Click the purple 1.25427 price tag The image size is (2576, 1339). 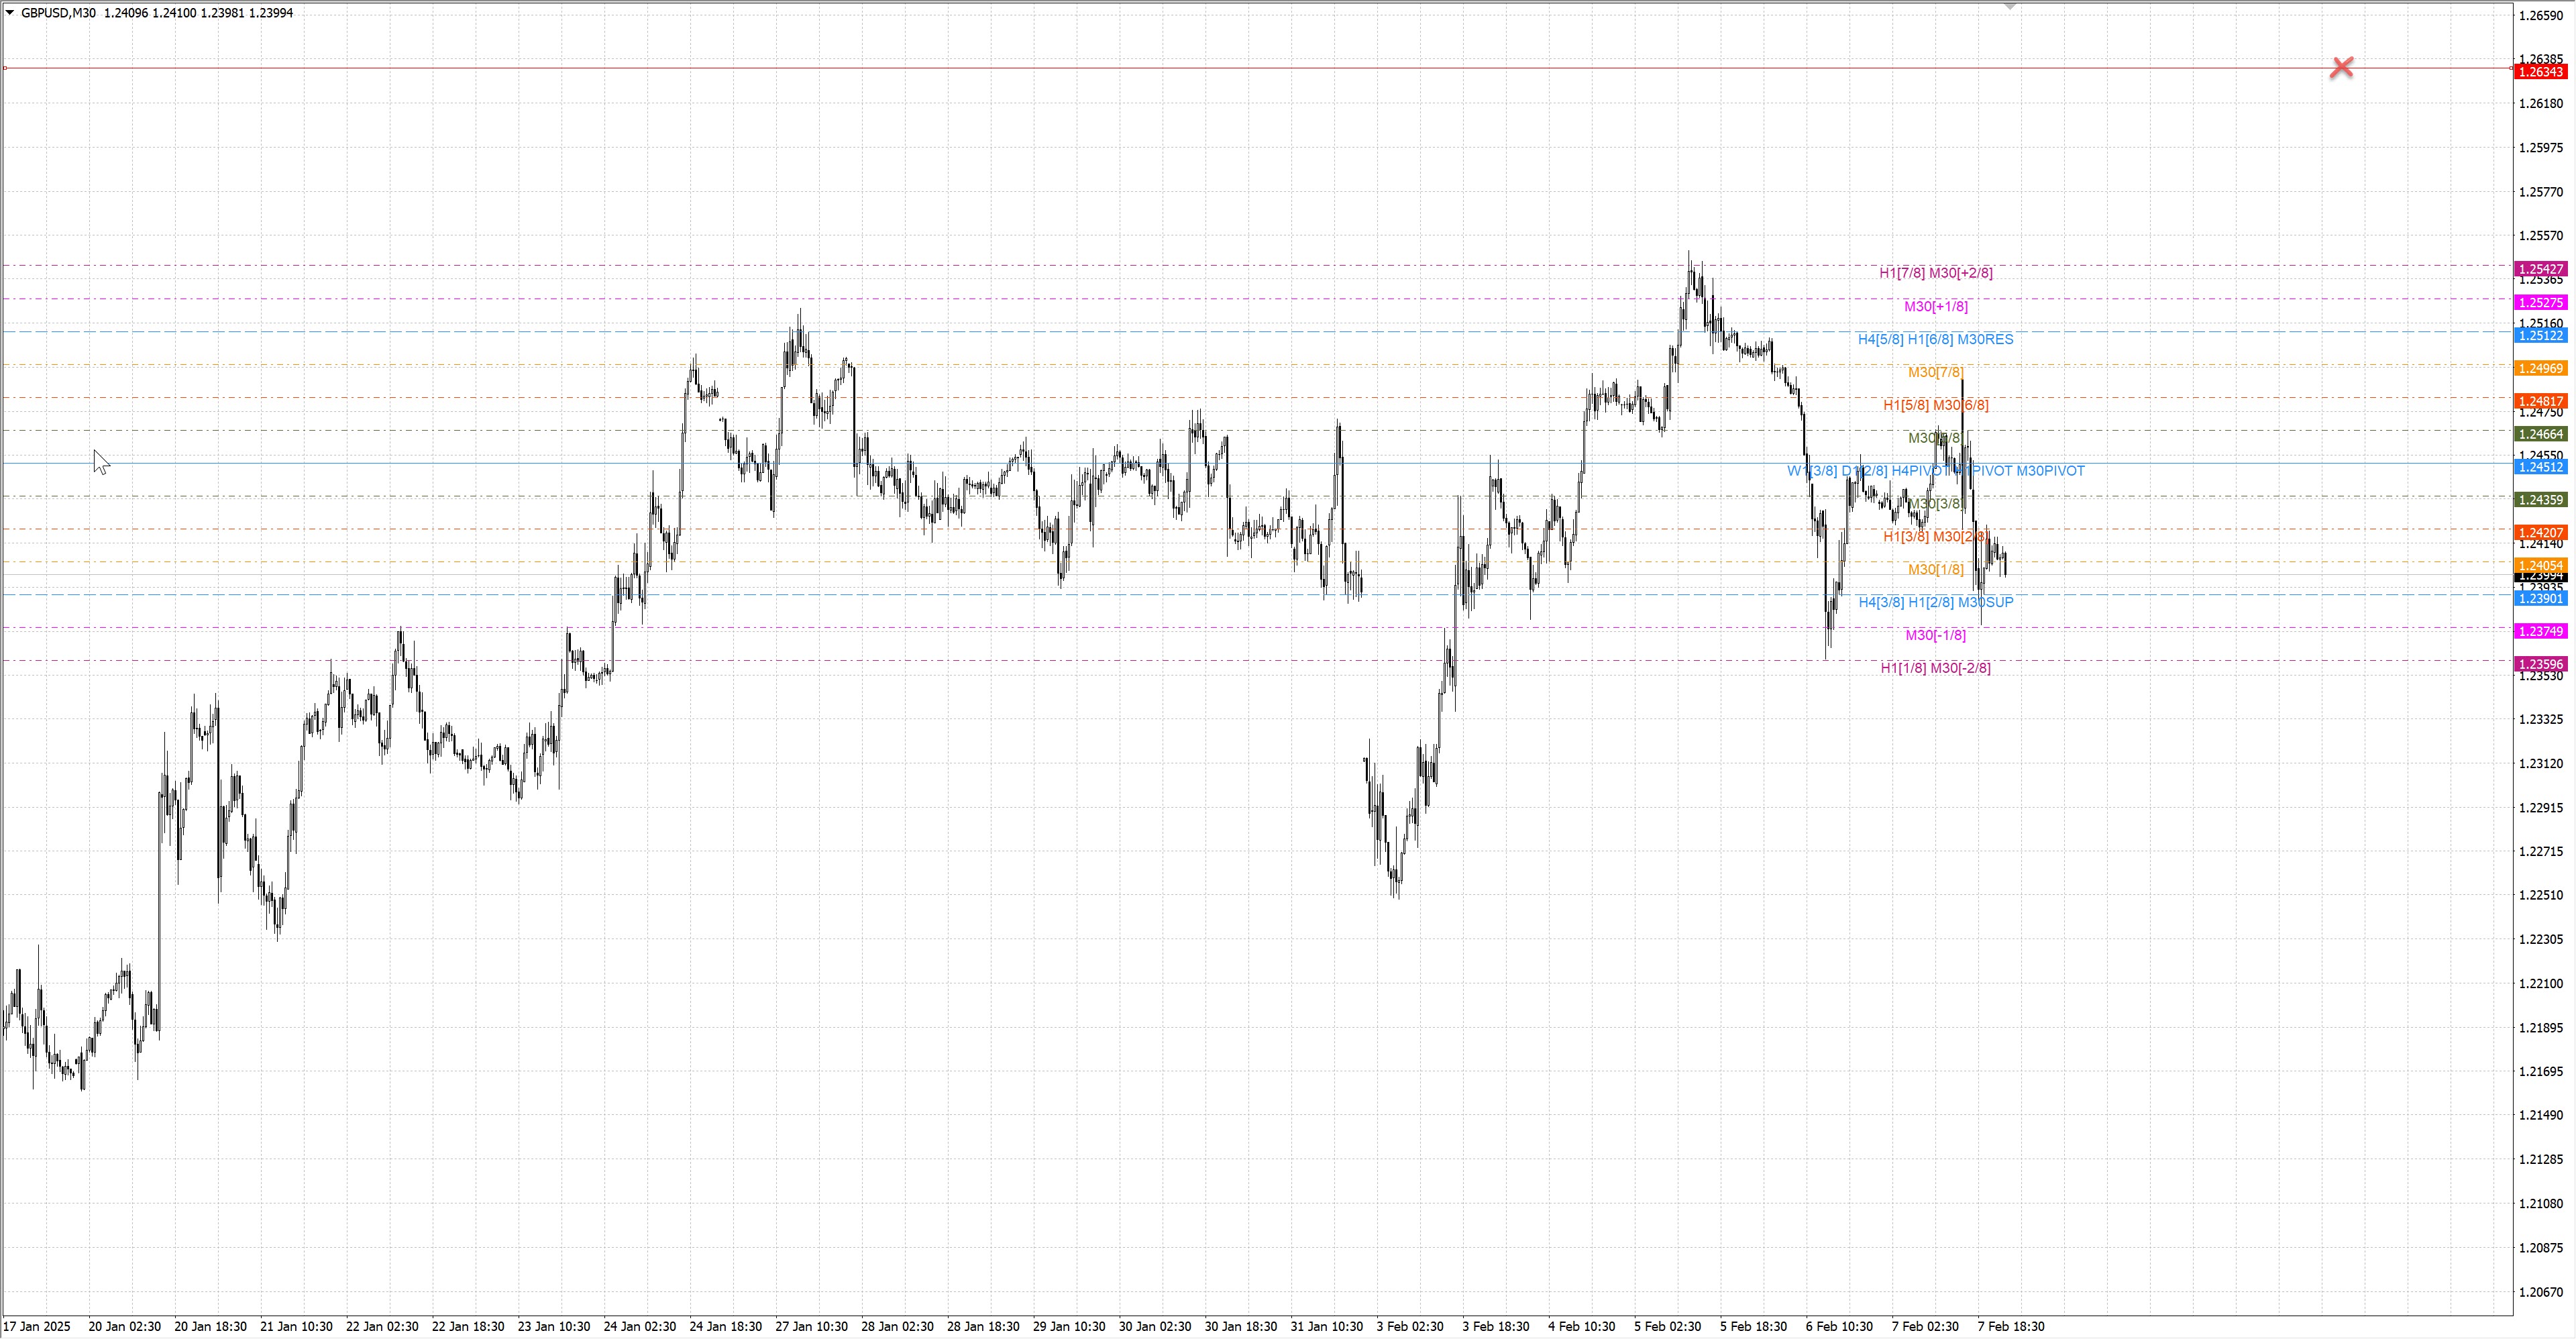(2540, 269)
